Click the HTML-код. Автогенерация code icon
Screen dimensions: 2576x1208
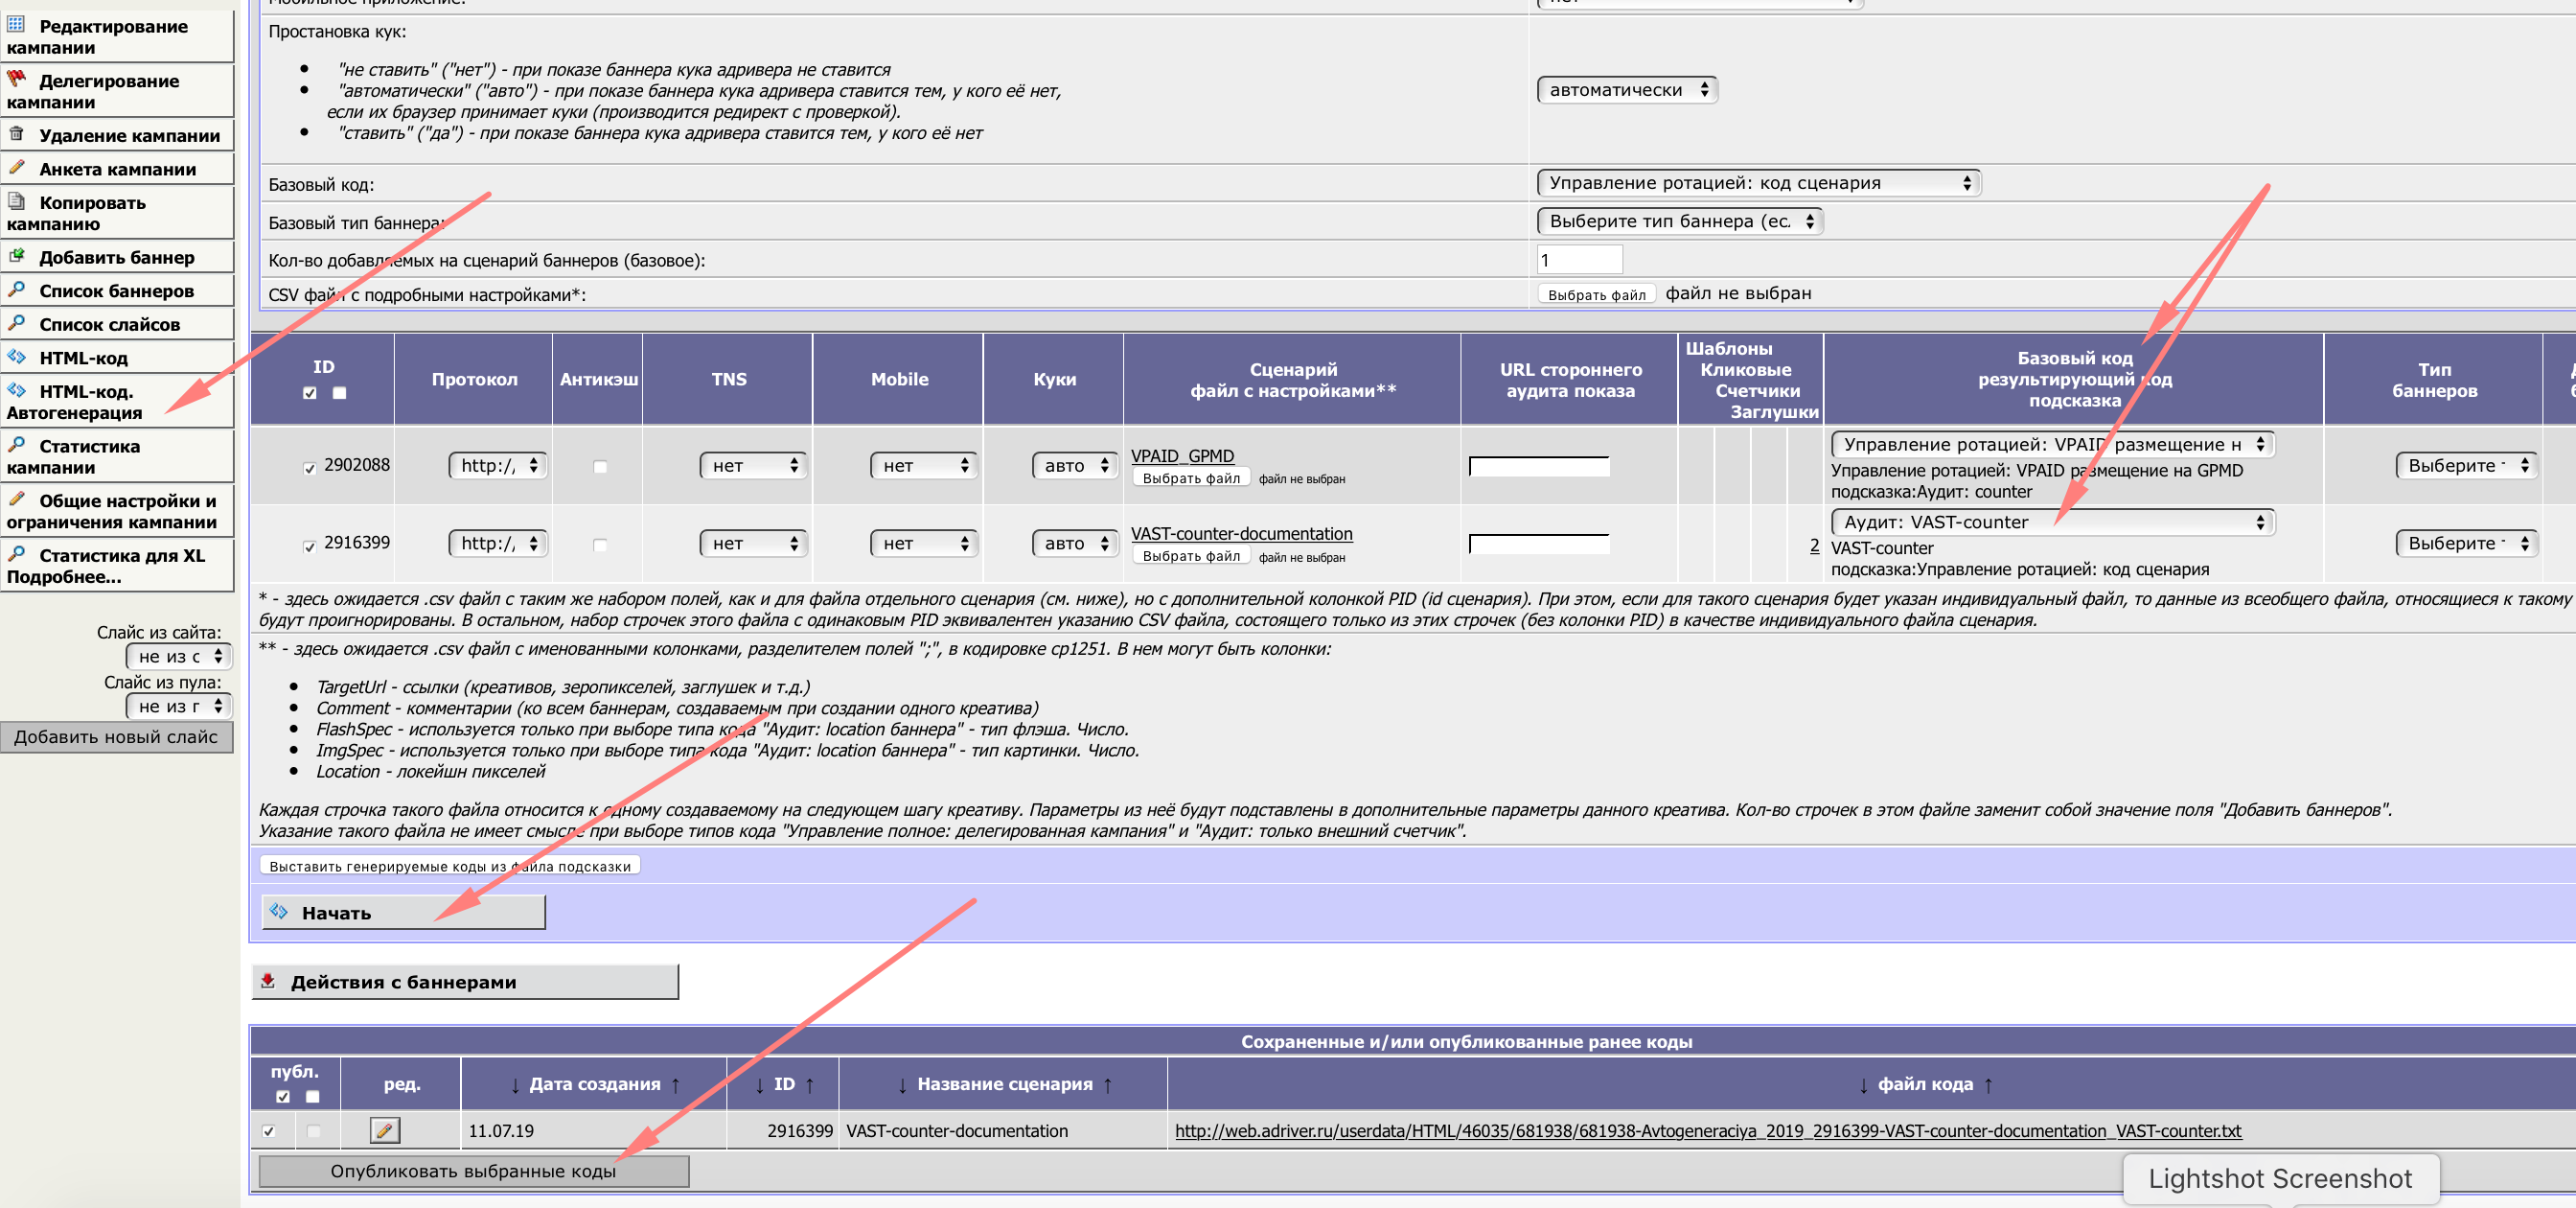16,389
